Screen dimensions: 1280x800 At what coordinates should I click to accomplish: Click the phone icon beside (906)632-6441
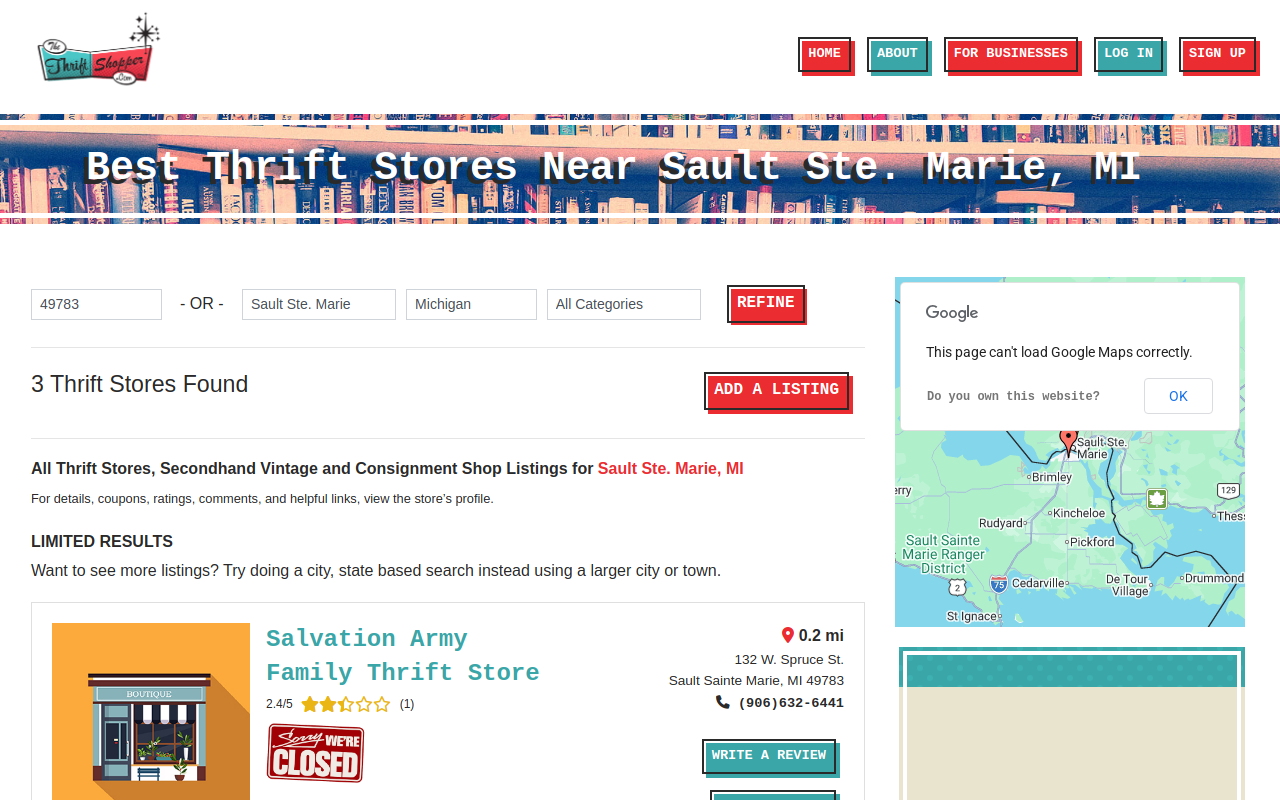tap(723, 702)
